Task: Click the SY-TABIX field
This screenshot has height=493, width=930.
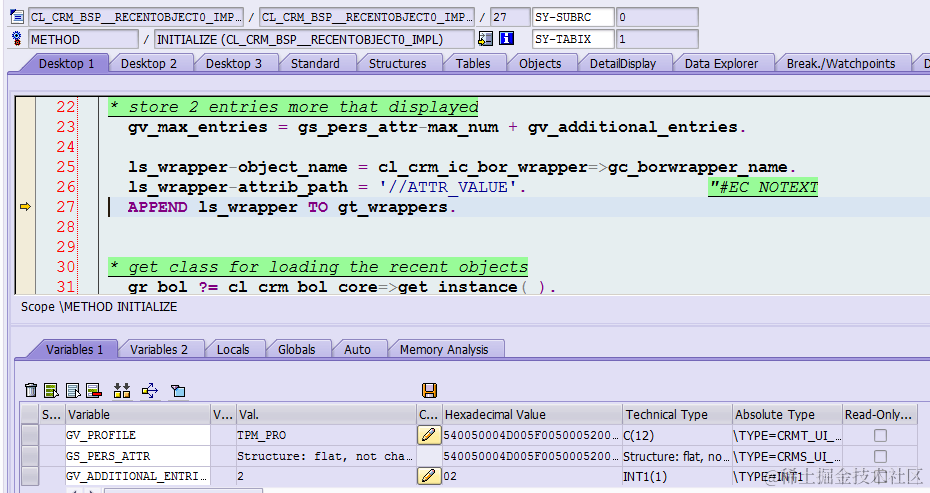Action: tap(573, 39)
